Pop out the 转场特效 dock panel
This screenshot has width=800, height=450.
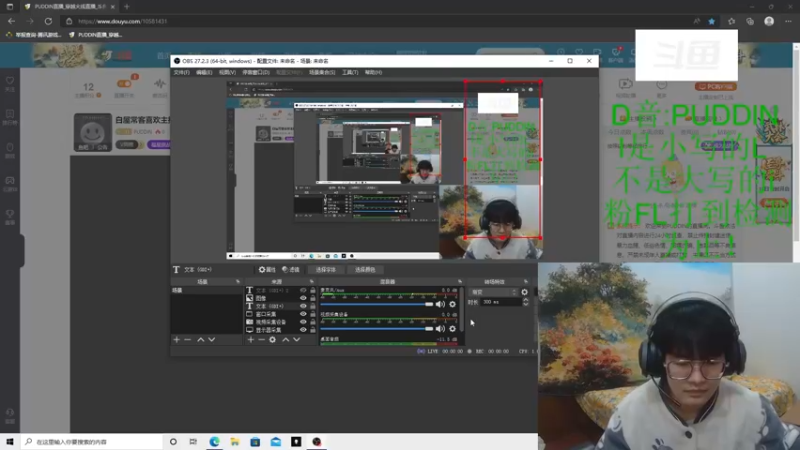(526, 282)
